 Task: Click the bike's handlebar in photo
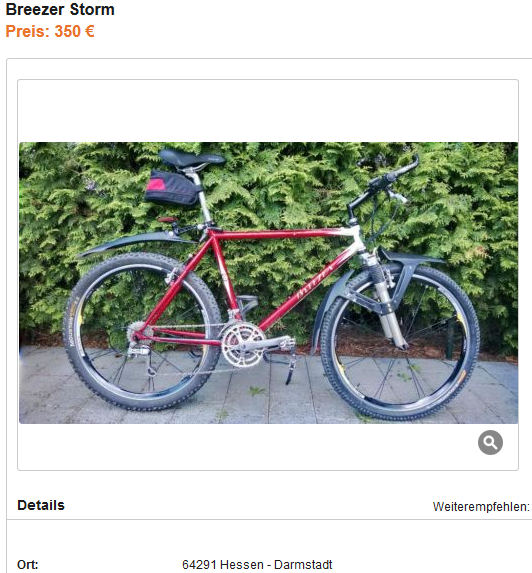pyautogui.click(x=384, y=186)
